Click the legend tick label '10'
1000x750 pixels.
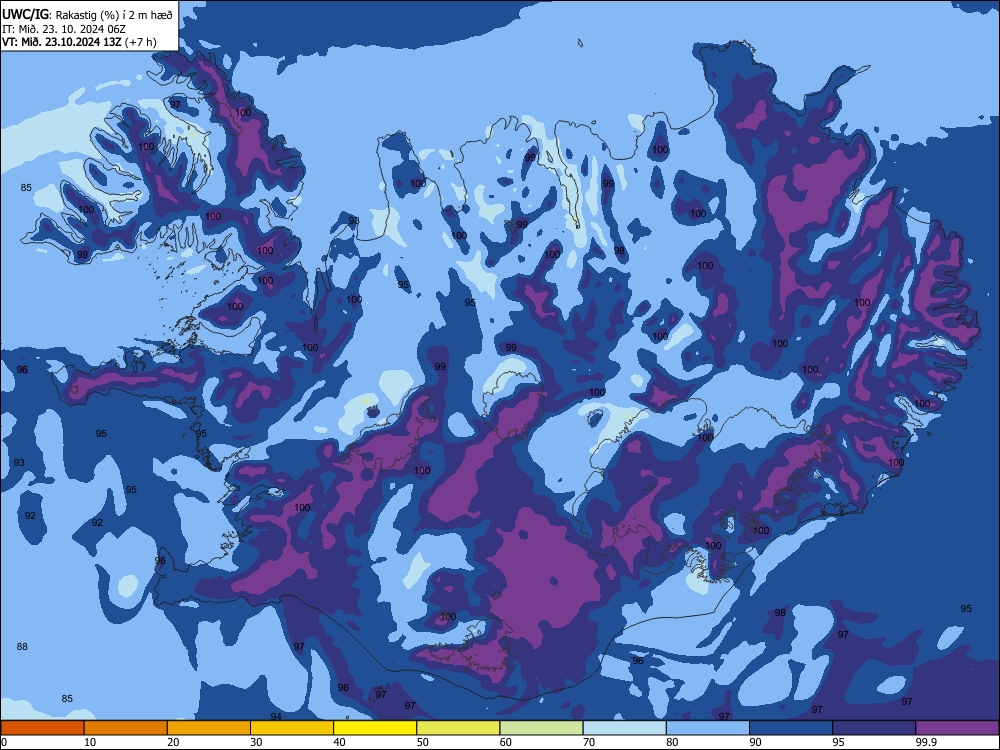(x=90, y=742)
